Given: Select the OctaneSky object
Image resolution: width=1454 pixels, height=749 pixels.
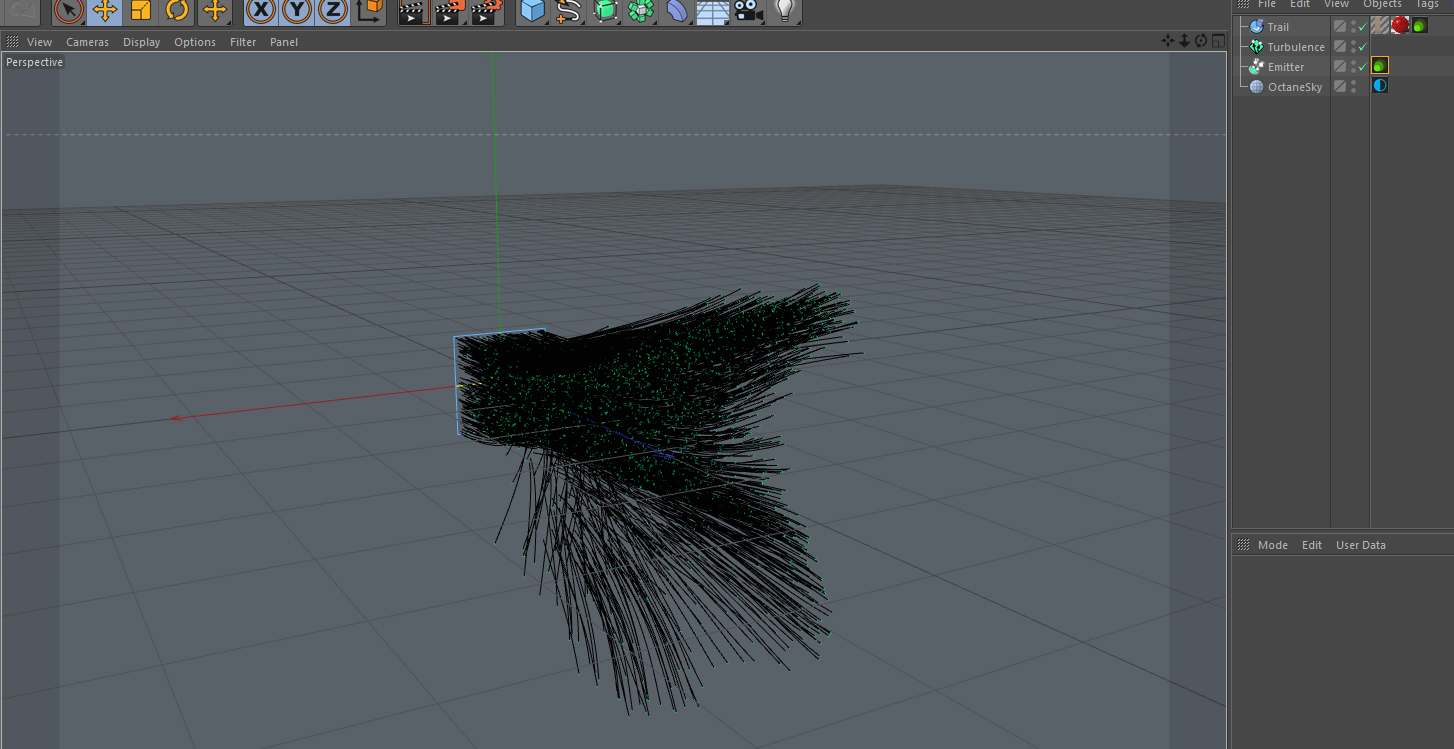Looking at the screenshot, I should coord(1295,87).
